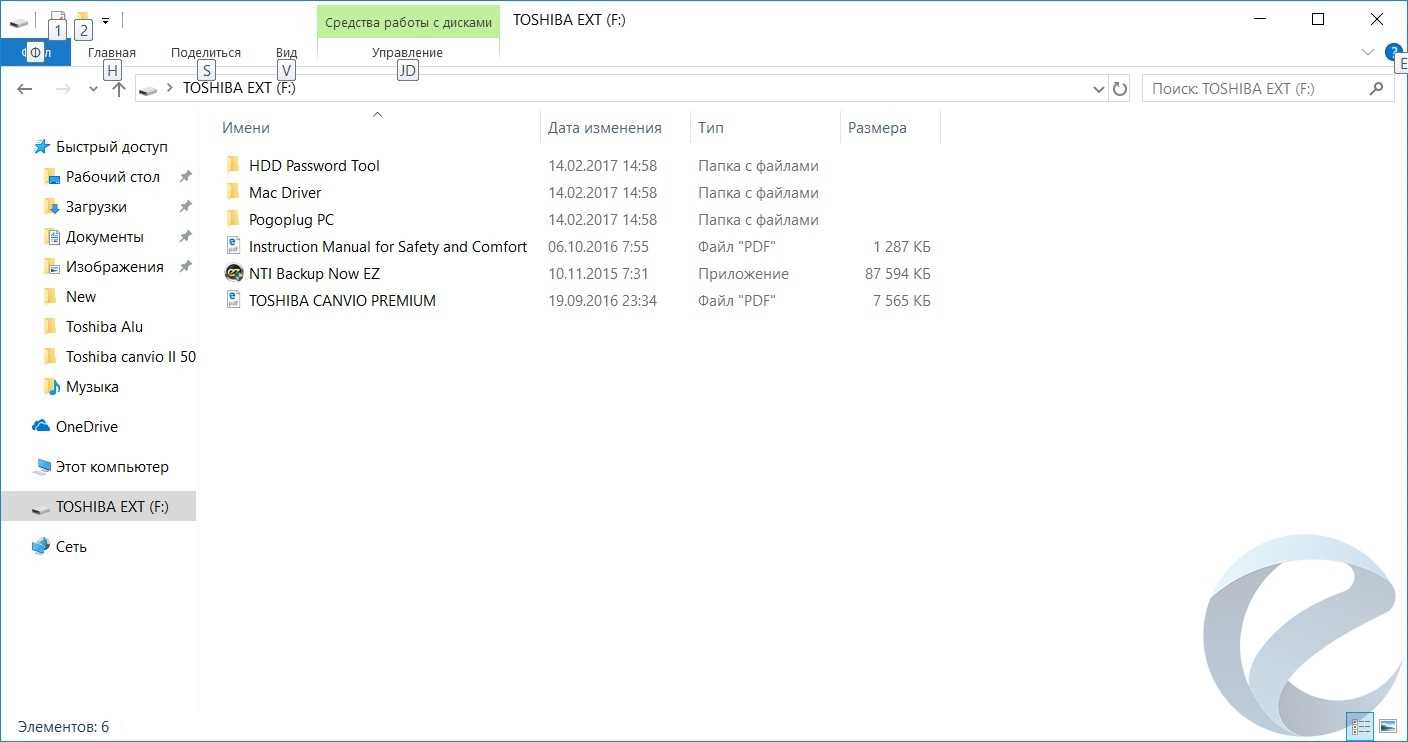Go back with the left arrow button
The height and width of the screenshot is (742, 1408).
[x=25, y=89]
